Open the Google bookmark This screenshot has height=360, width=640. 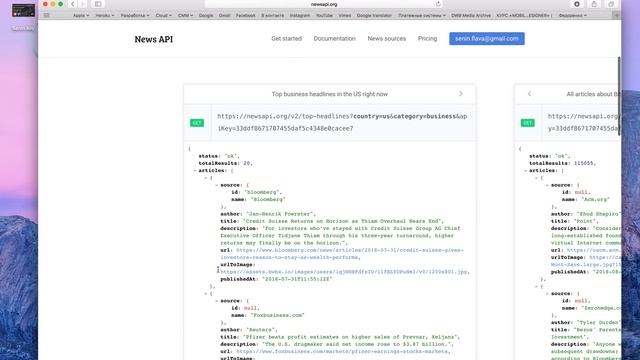[206, 16]
